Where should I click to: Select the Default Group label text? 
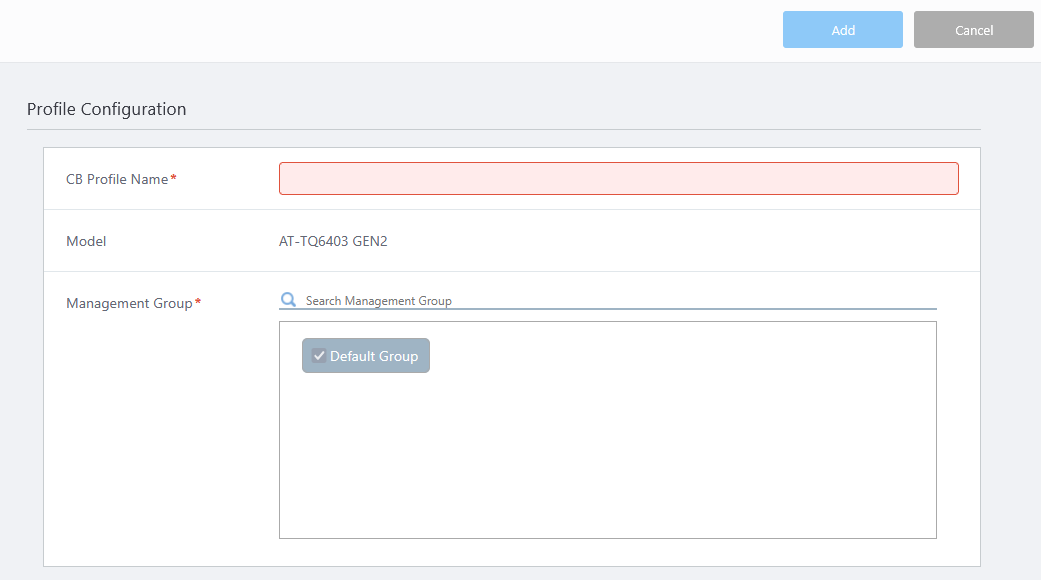(374, 356)
